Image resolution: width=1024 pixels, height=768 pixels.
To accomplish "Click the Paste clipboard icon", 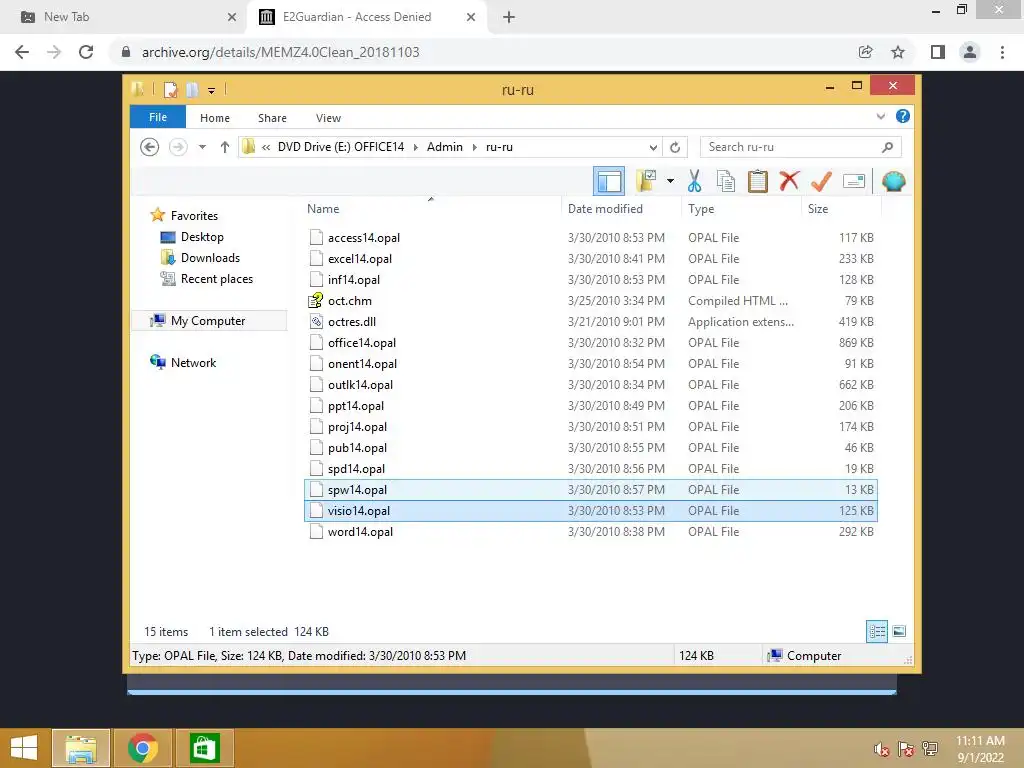I will click(x=758, y=182).
